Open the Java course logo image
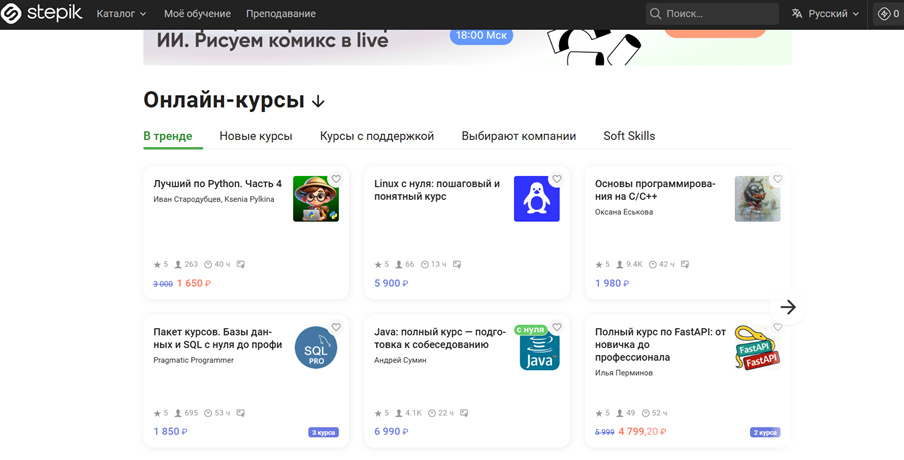This screenshot has width=904, height=460. click(x=540, y=352)
